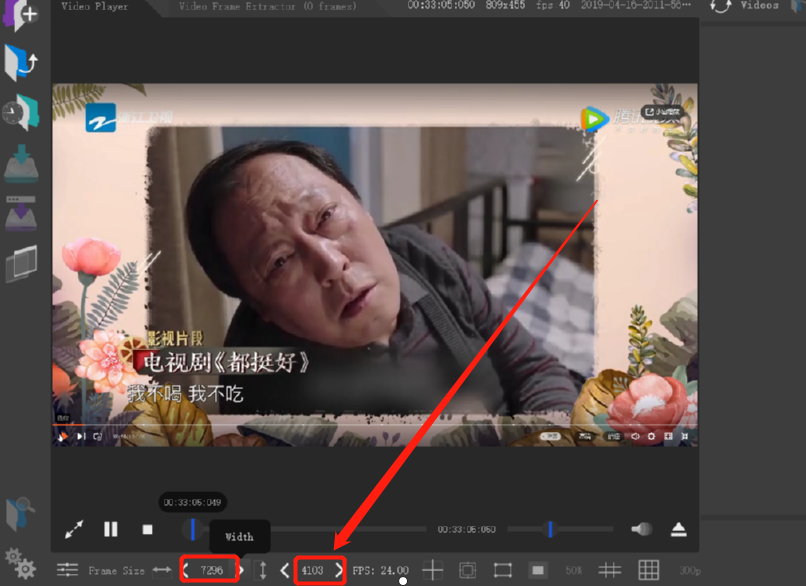
Task: Toggle the hash grid overlay icon
Action: click(610, 570)
